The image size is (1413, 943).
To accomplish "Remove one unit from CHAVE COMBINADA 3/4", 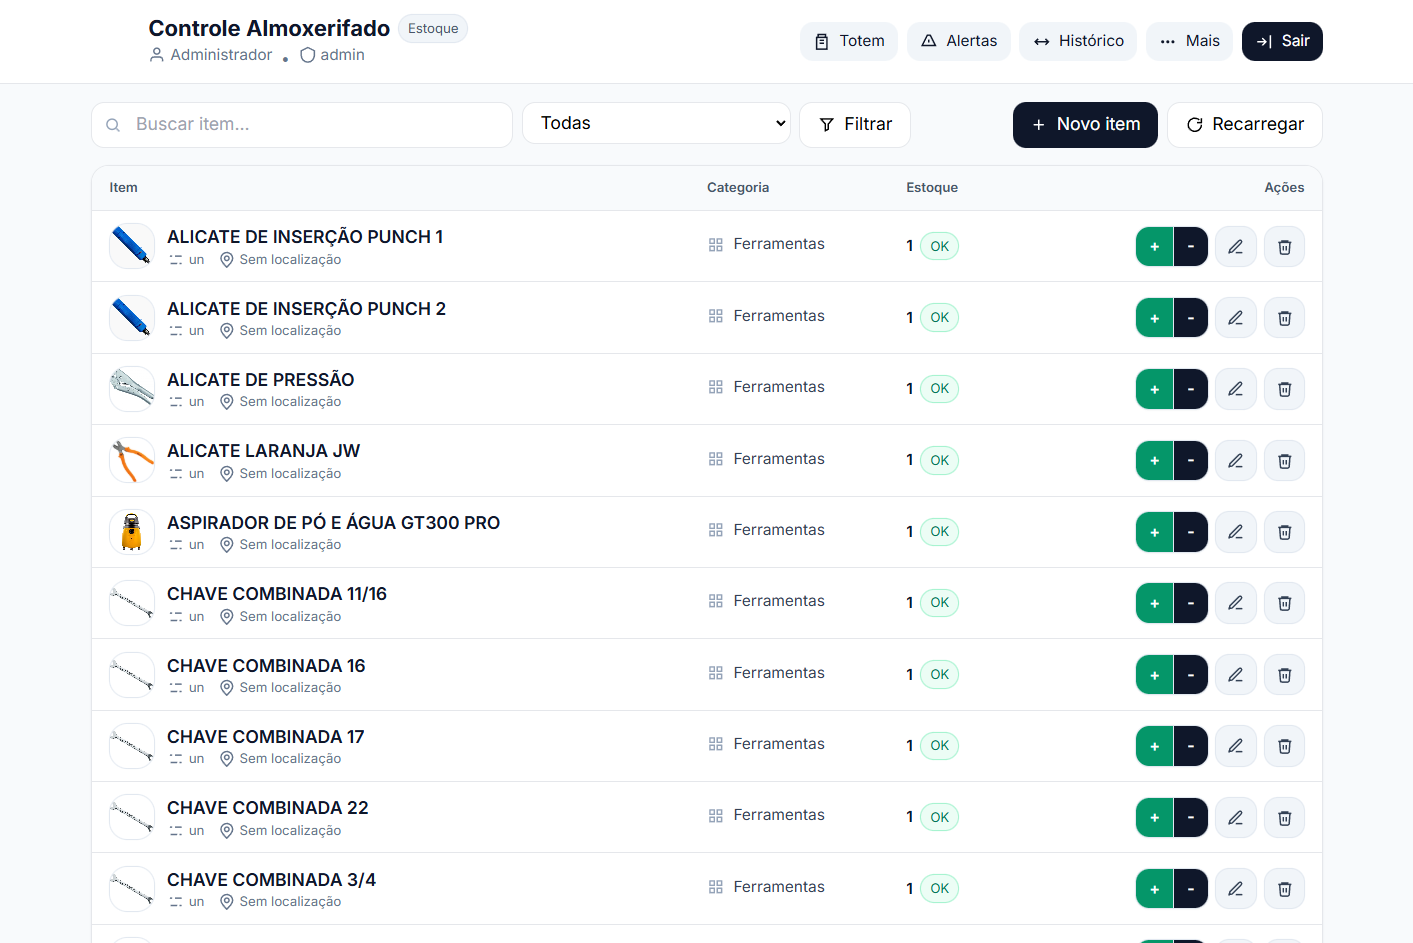I will point(1190,889).
